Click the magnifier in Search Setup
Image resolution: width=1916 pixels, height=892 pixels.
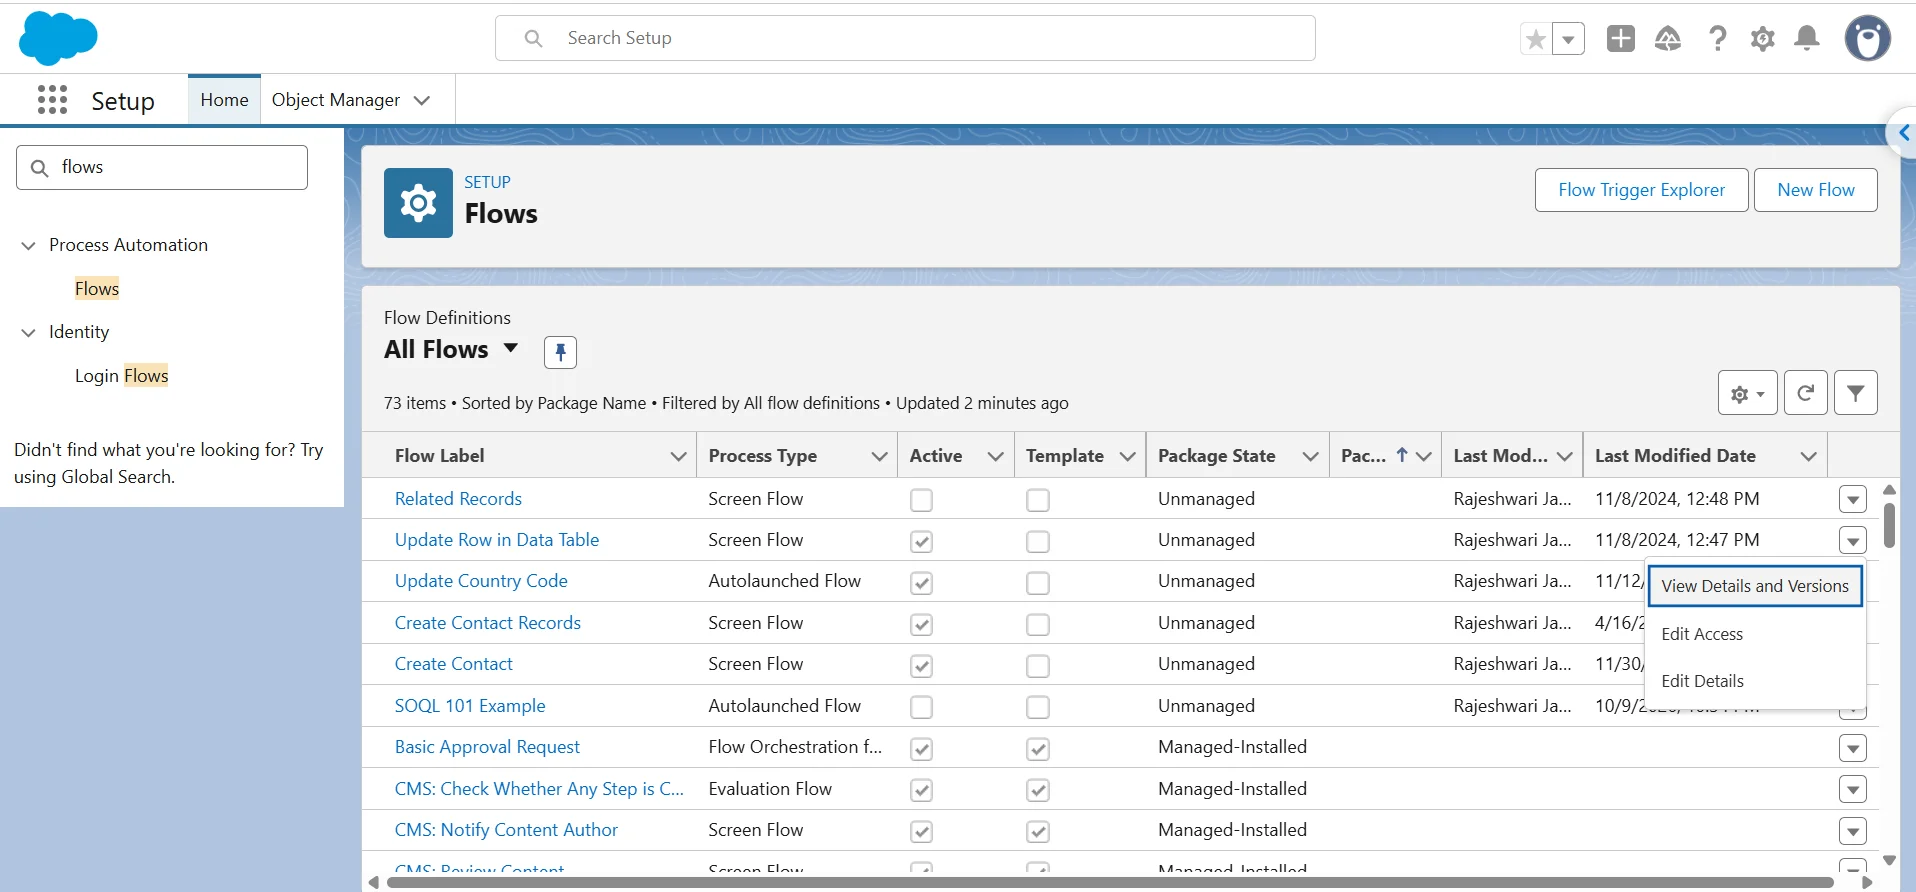coord(534,38)
